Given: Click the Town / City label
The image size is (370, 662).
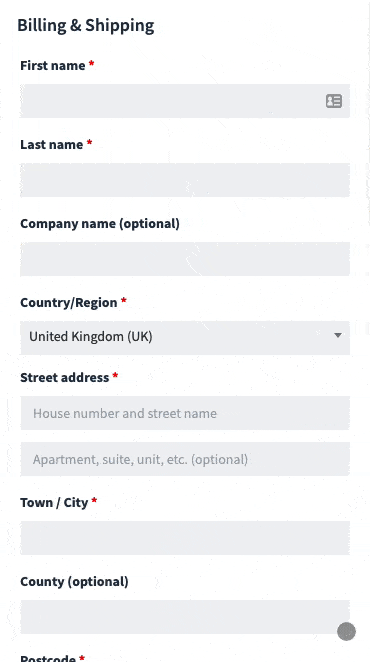Looking at the screenshot, I should coord(54,502).
